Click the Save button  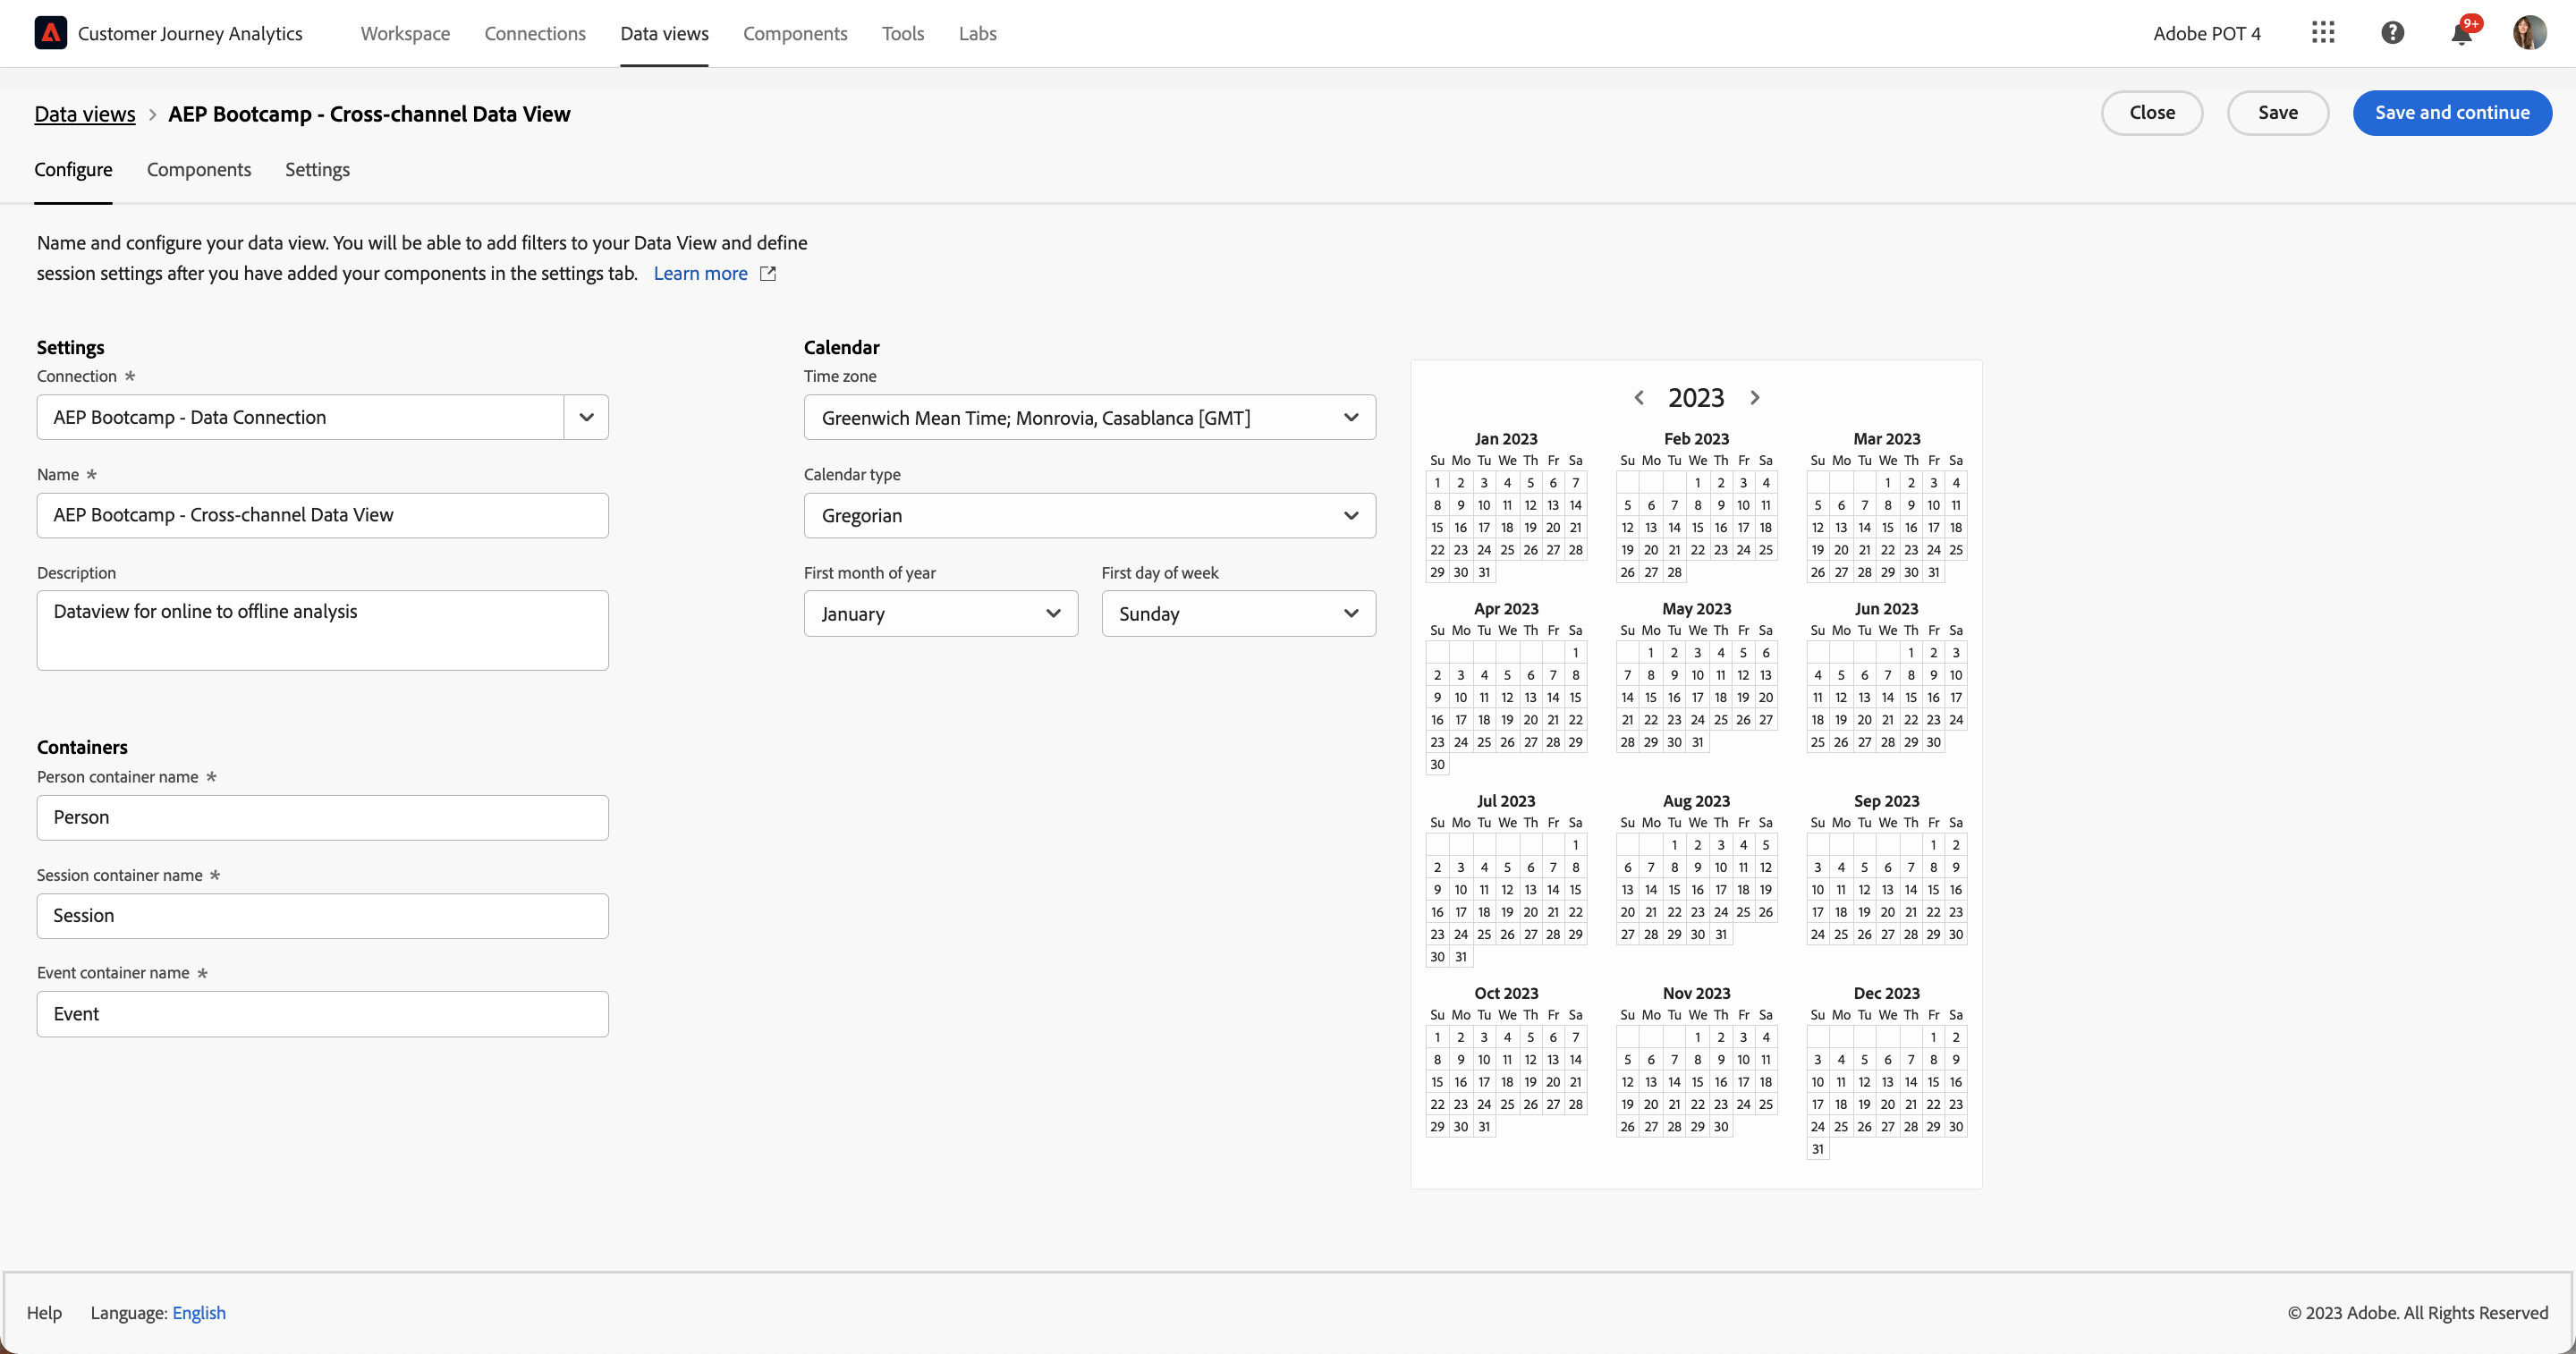(x=2278, y=113)
